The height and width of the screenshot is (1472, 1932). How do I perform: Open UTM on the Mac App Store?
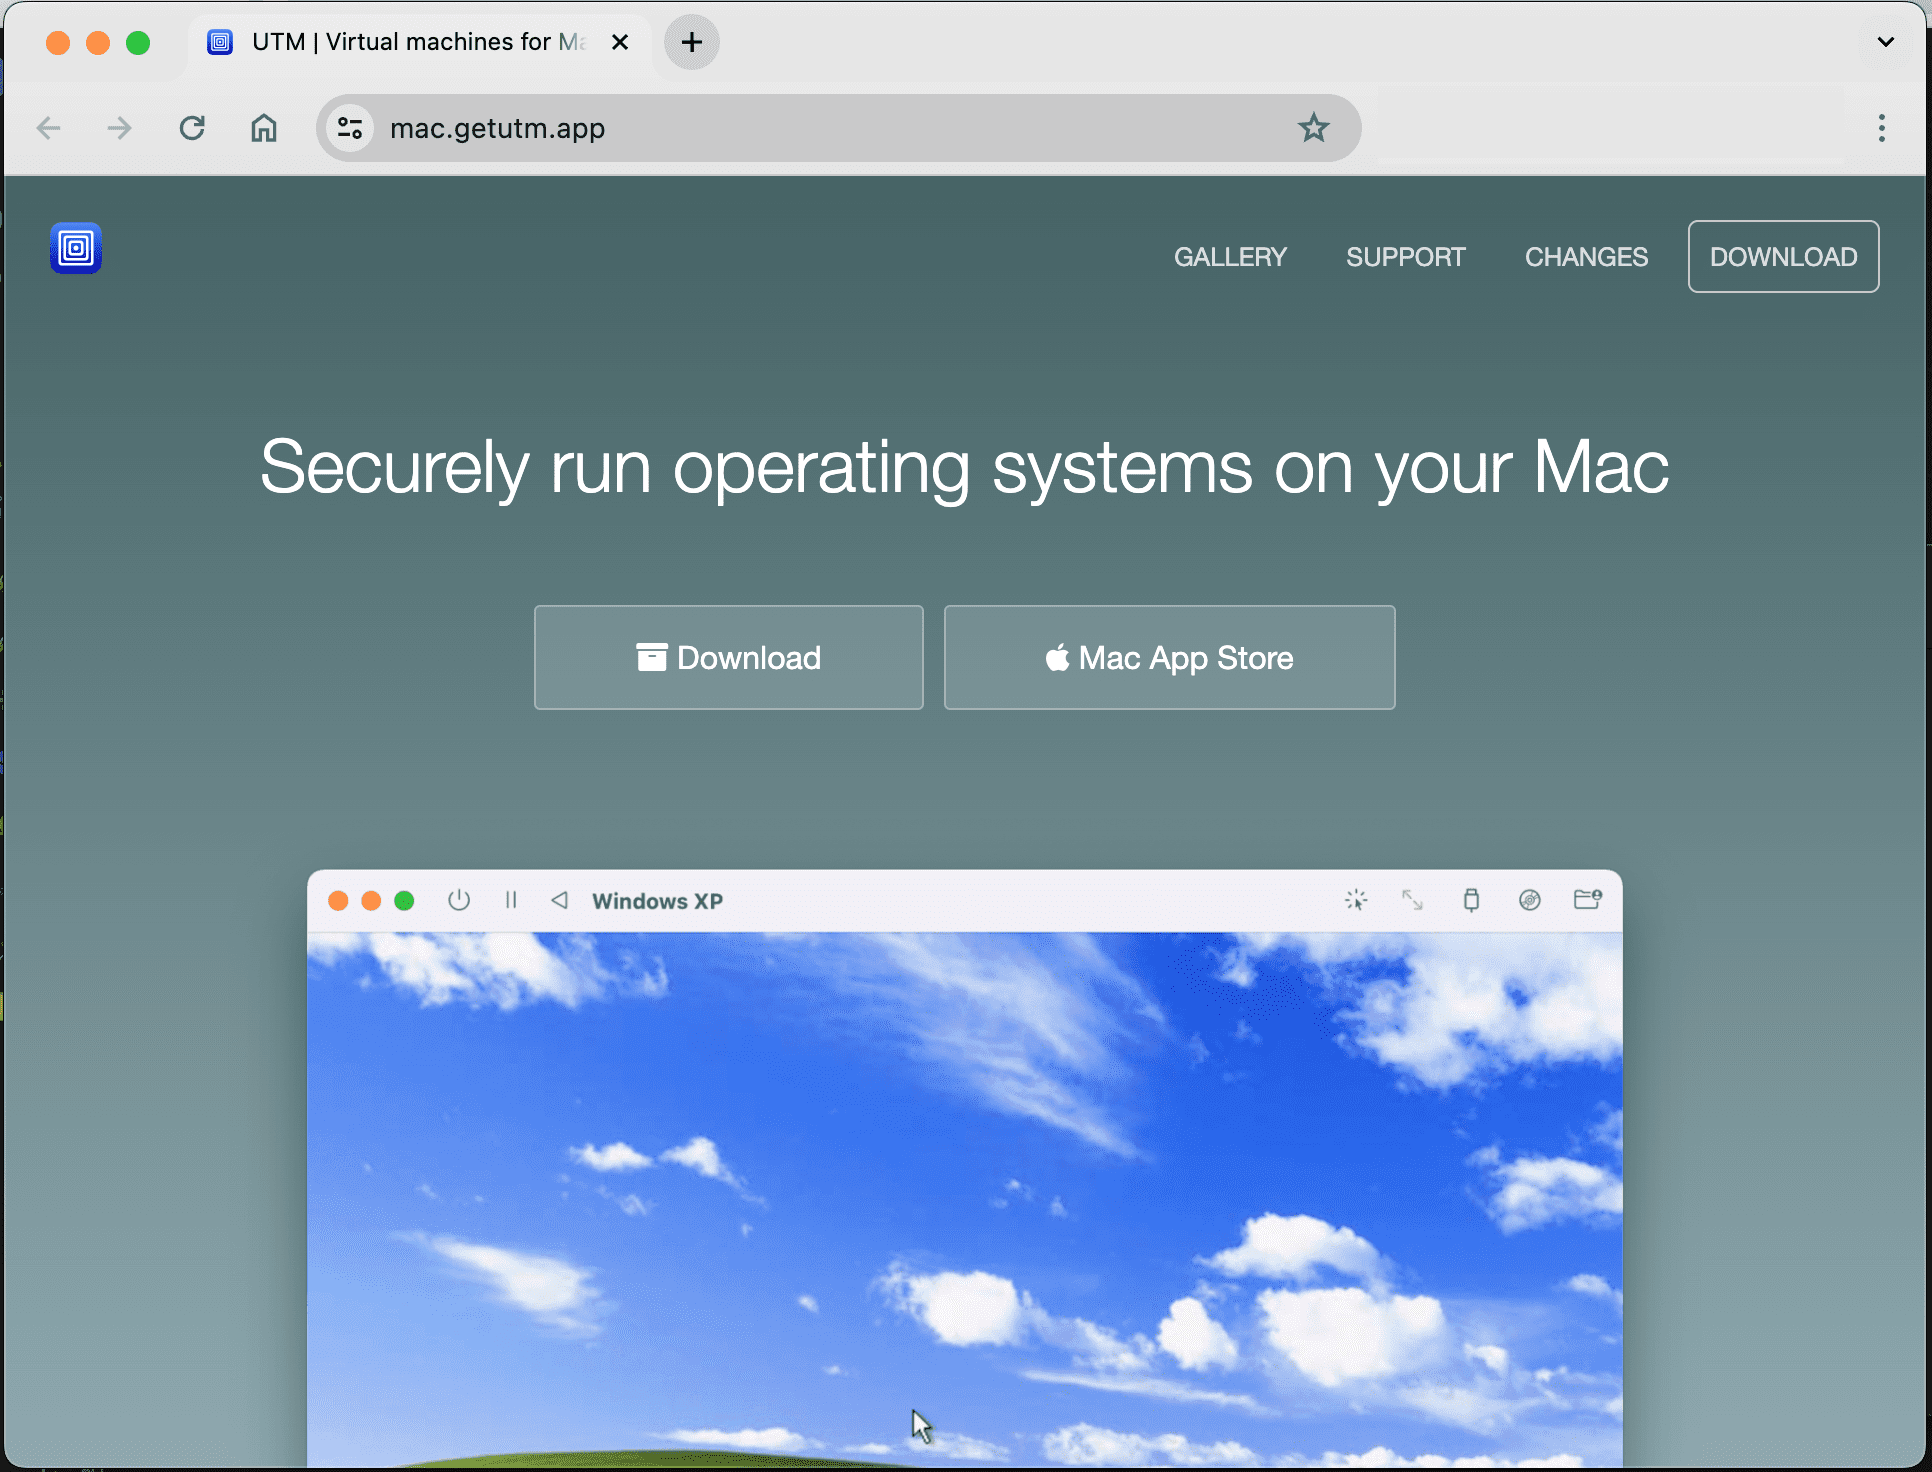pyautogui.click(x=1168, y=657)
